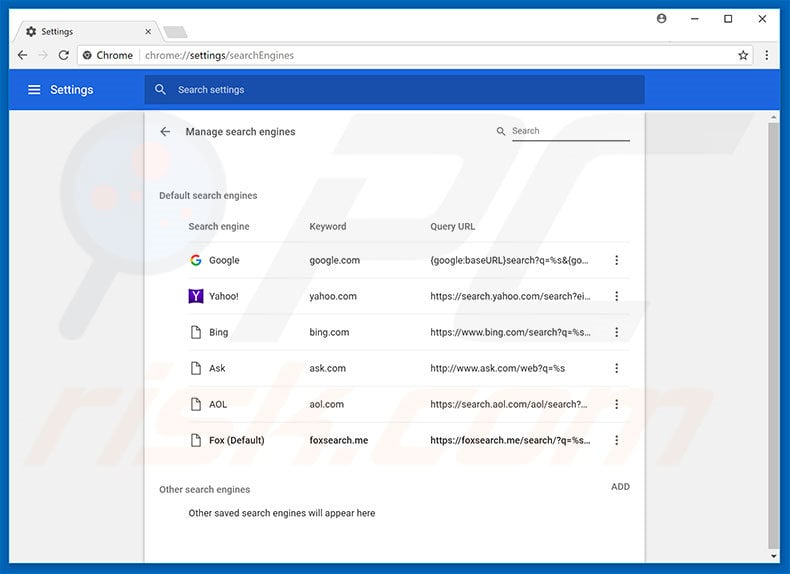The width and height of the screenshot is (790, 574).
Task: Click ADD to add search engine
Action: click(x=620, y=487)
